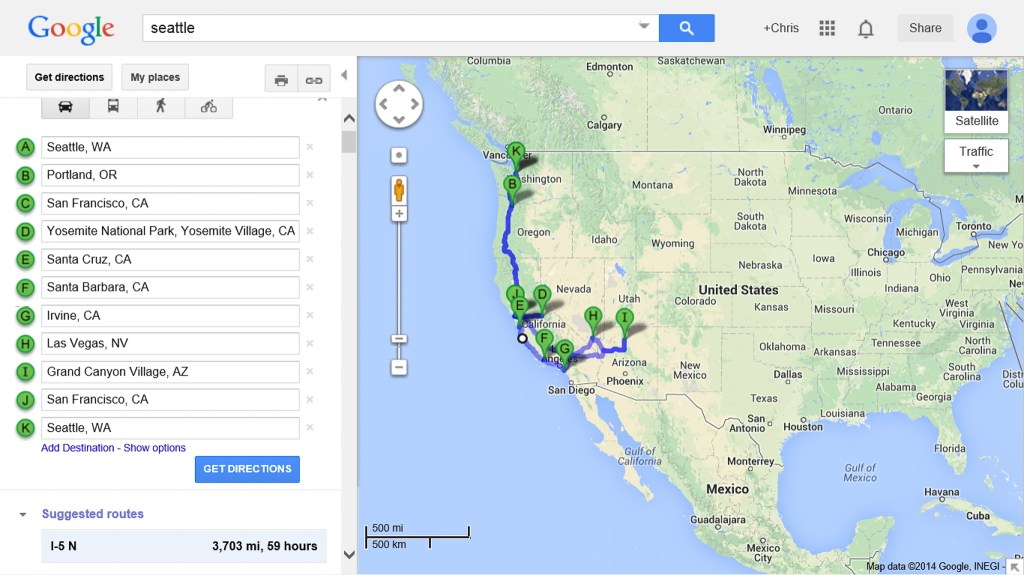The width and height of the screenshot is (1024, 575).
Task: Switch to Satellite view thumbnail
Action: coord(976,100)
